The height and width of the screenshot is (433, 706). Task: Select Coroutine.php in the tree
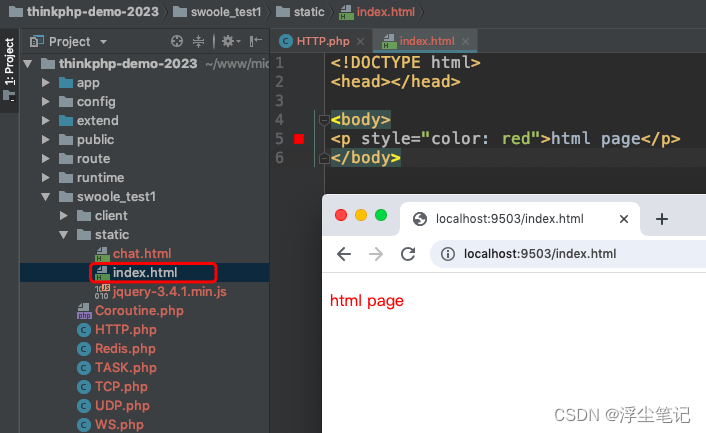(x=130, y=311)
